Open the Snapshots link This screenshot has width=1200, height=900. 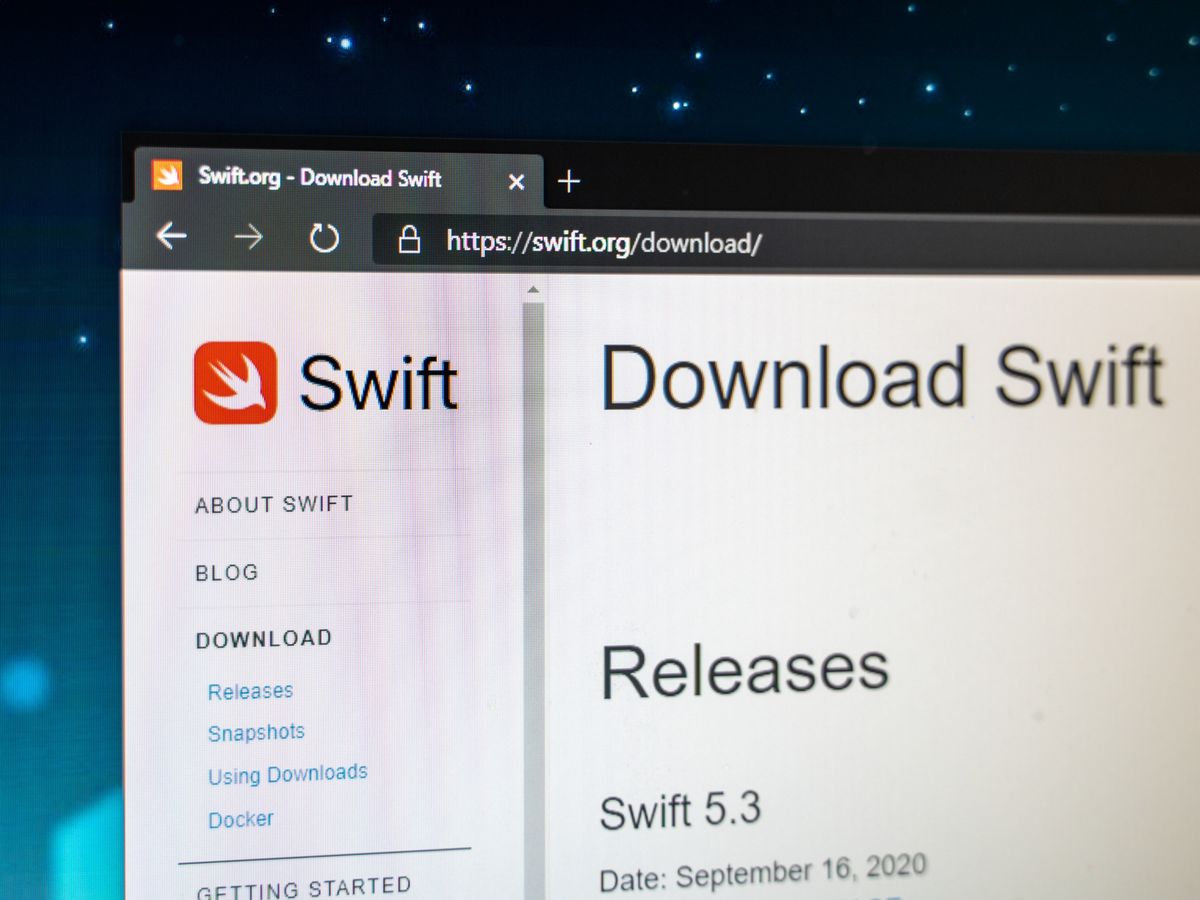pyautogui.click(x=255, y=731)
